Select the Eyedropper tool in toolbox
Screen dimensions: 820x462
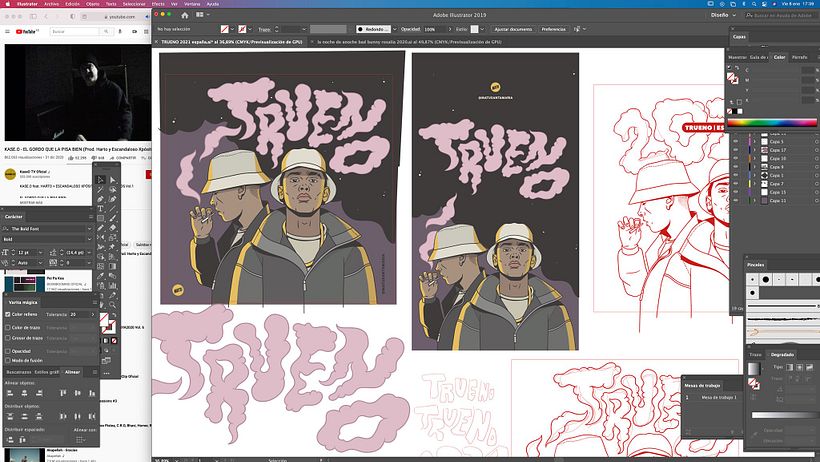coord(100,276)
